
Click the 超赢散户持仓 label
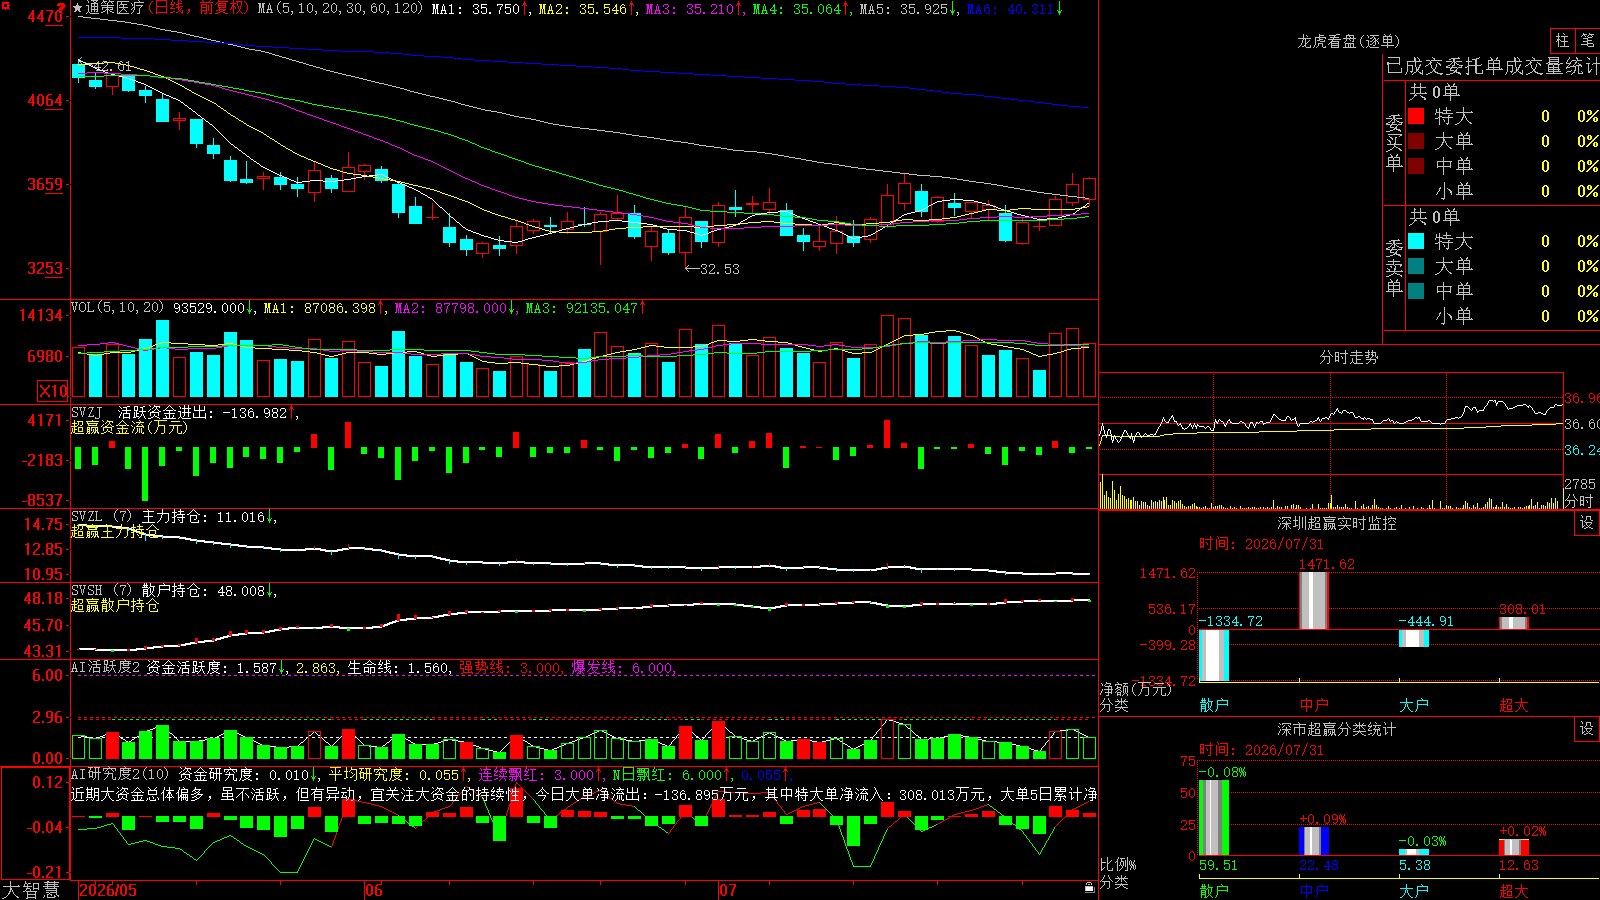[x=115, y=606]
